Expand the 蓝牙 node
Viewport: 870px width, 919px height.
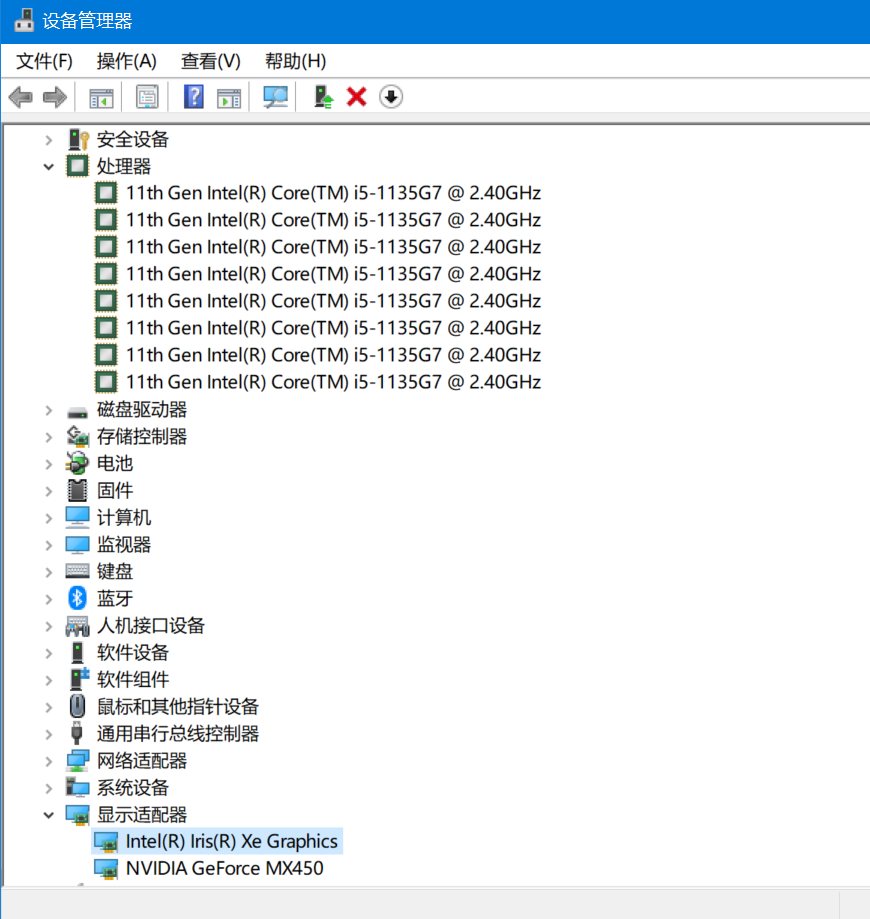click(x=49, y=599)
